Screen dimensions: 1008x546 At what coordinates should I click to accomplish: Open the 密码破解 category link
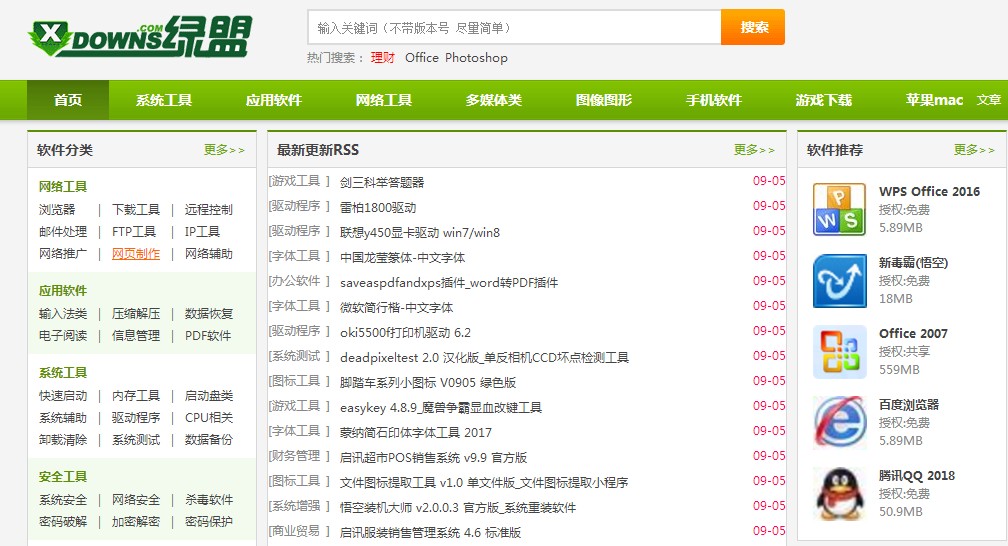(x=63, y=522)
